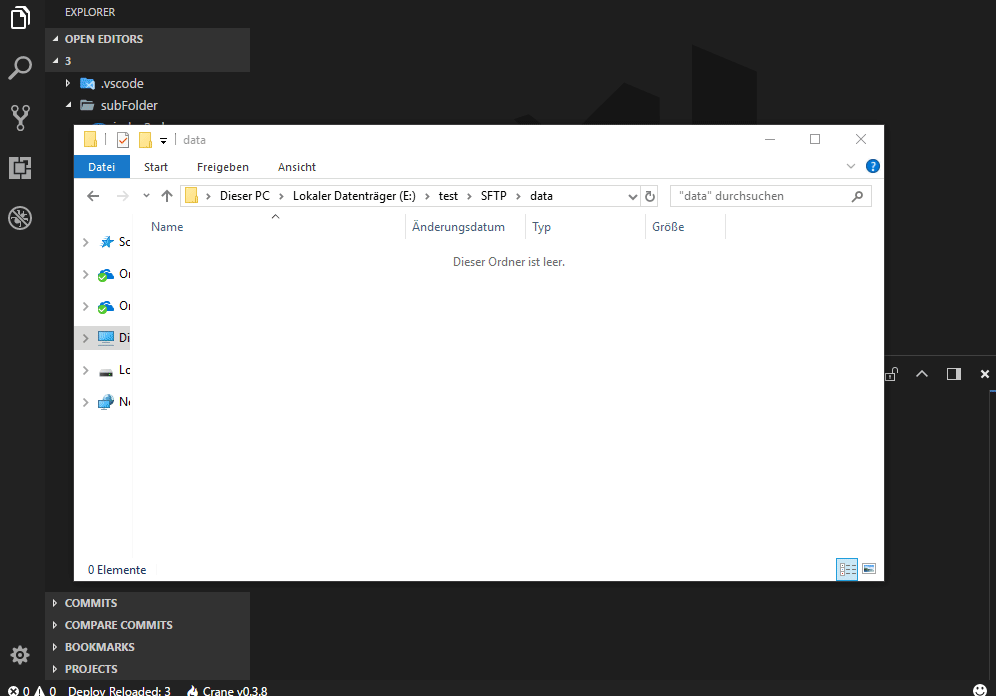
Task: Open the Start ribbon tab
Action: point(156,167)
